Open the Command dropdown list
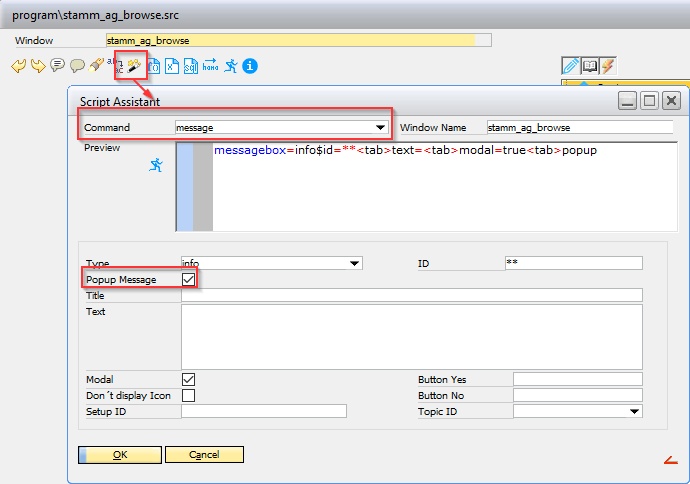This screenshot has height=484, width=690. coord(380,128)
